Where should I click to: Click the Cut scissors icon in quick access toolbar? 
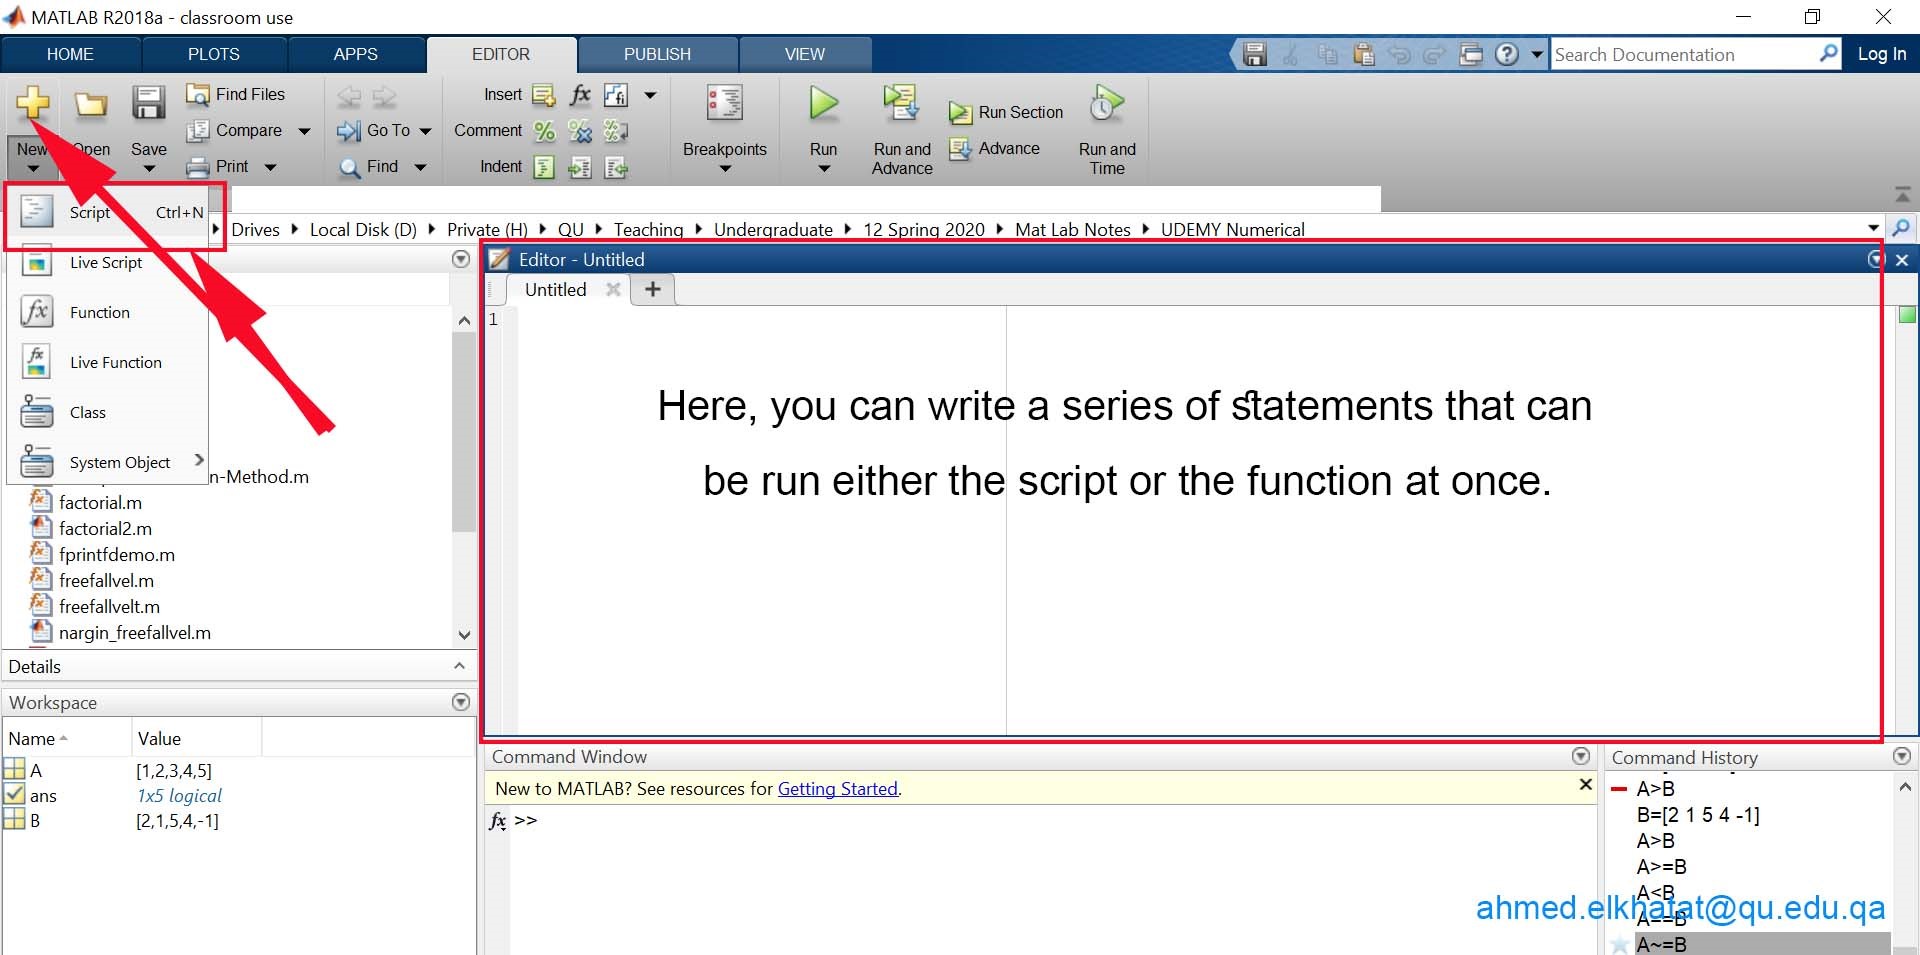click(x=1290, y=54)
